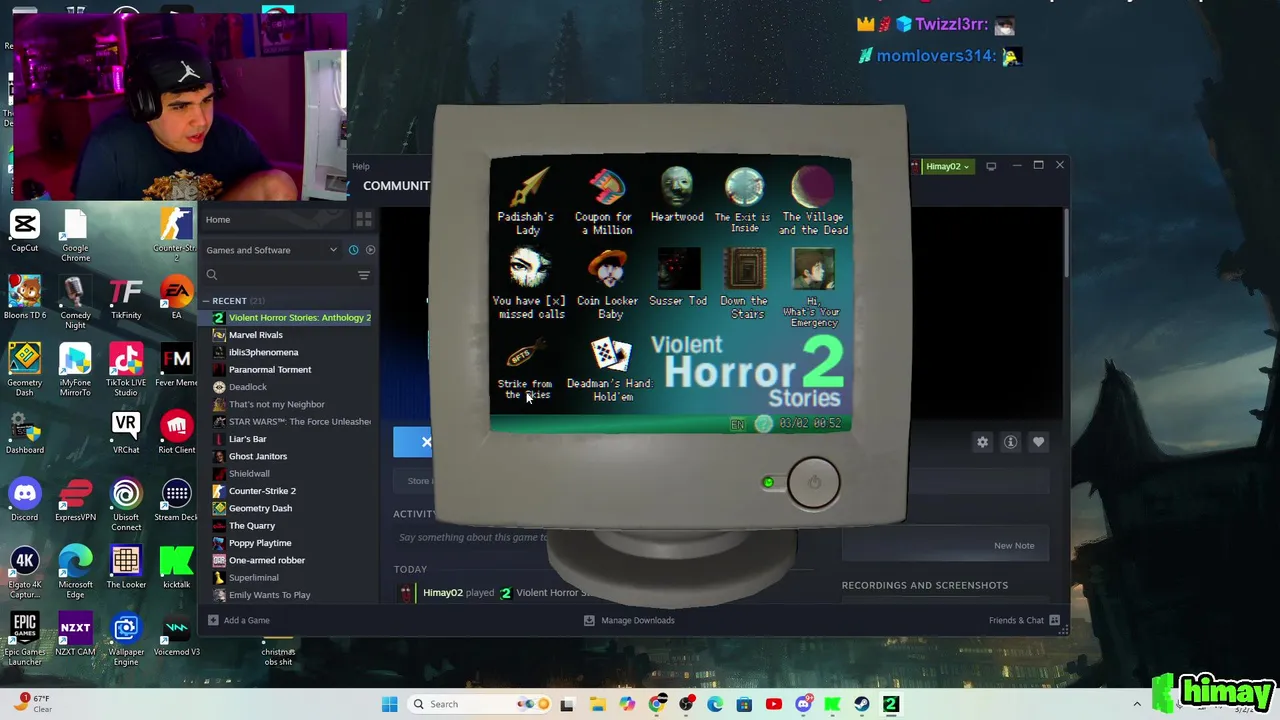Select Geometry Dash in Steam library
Image resolution: width=1280 pixels, height=720 pixels.
[260, 508]
